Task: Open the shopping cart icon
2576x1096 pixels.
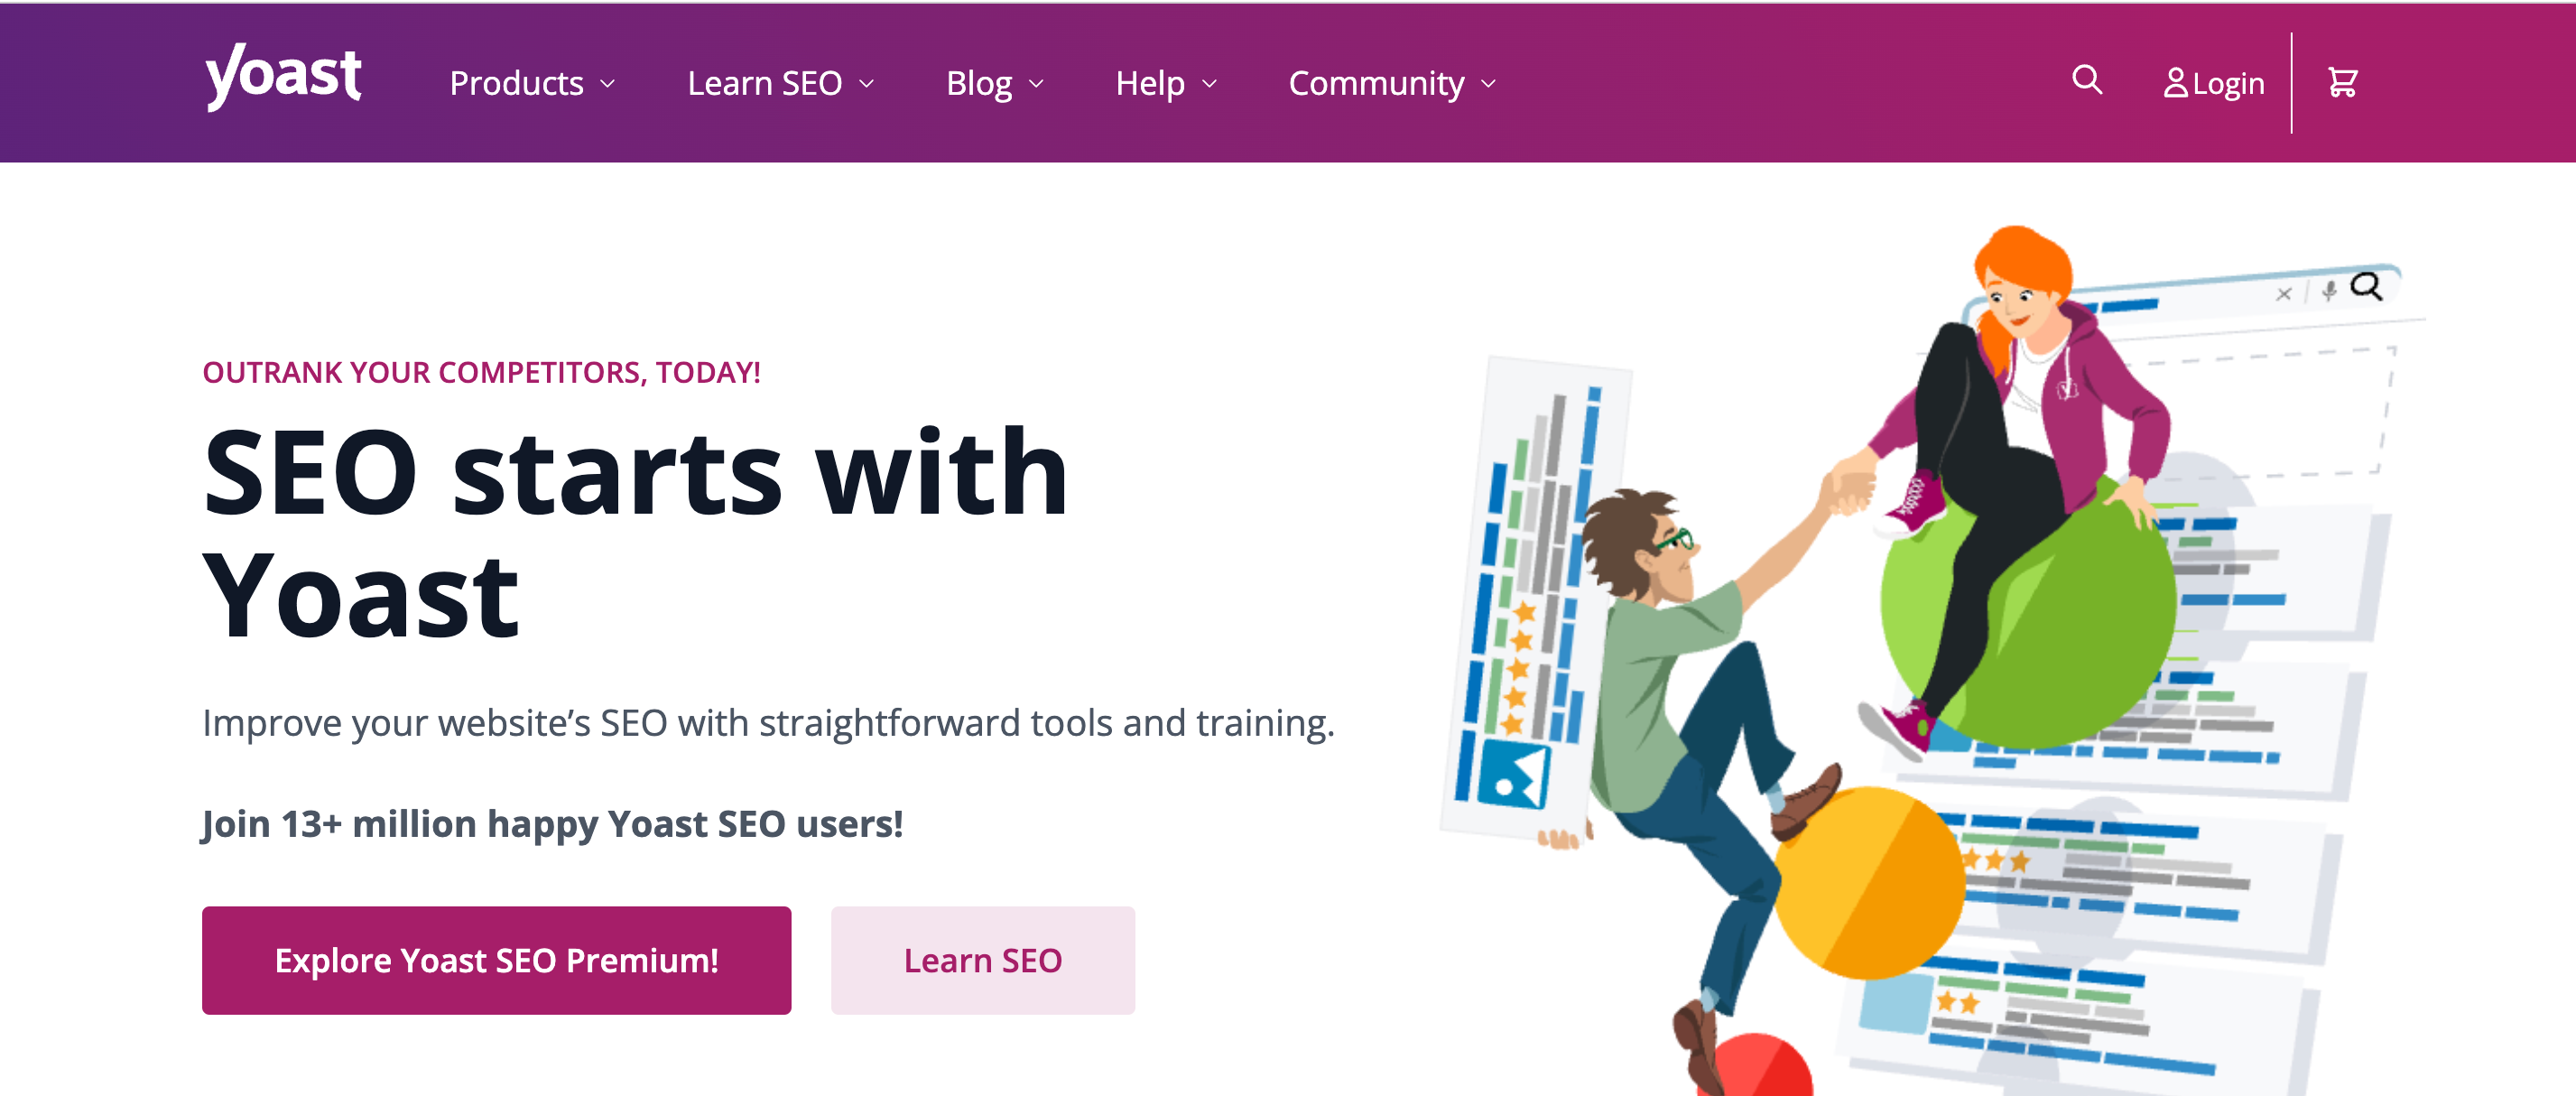Action: [x=2342, y=82]
